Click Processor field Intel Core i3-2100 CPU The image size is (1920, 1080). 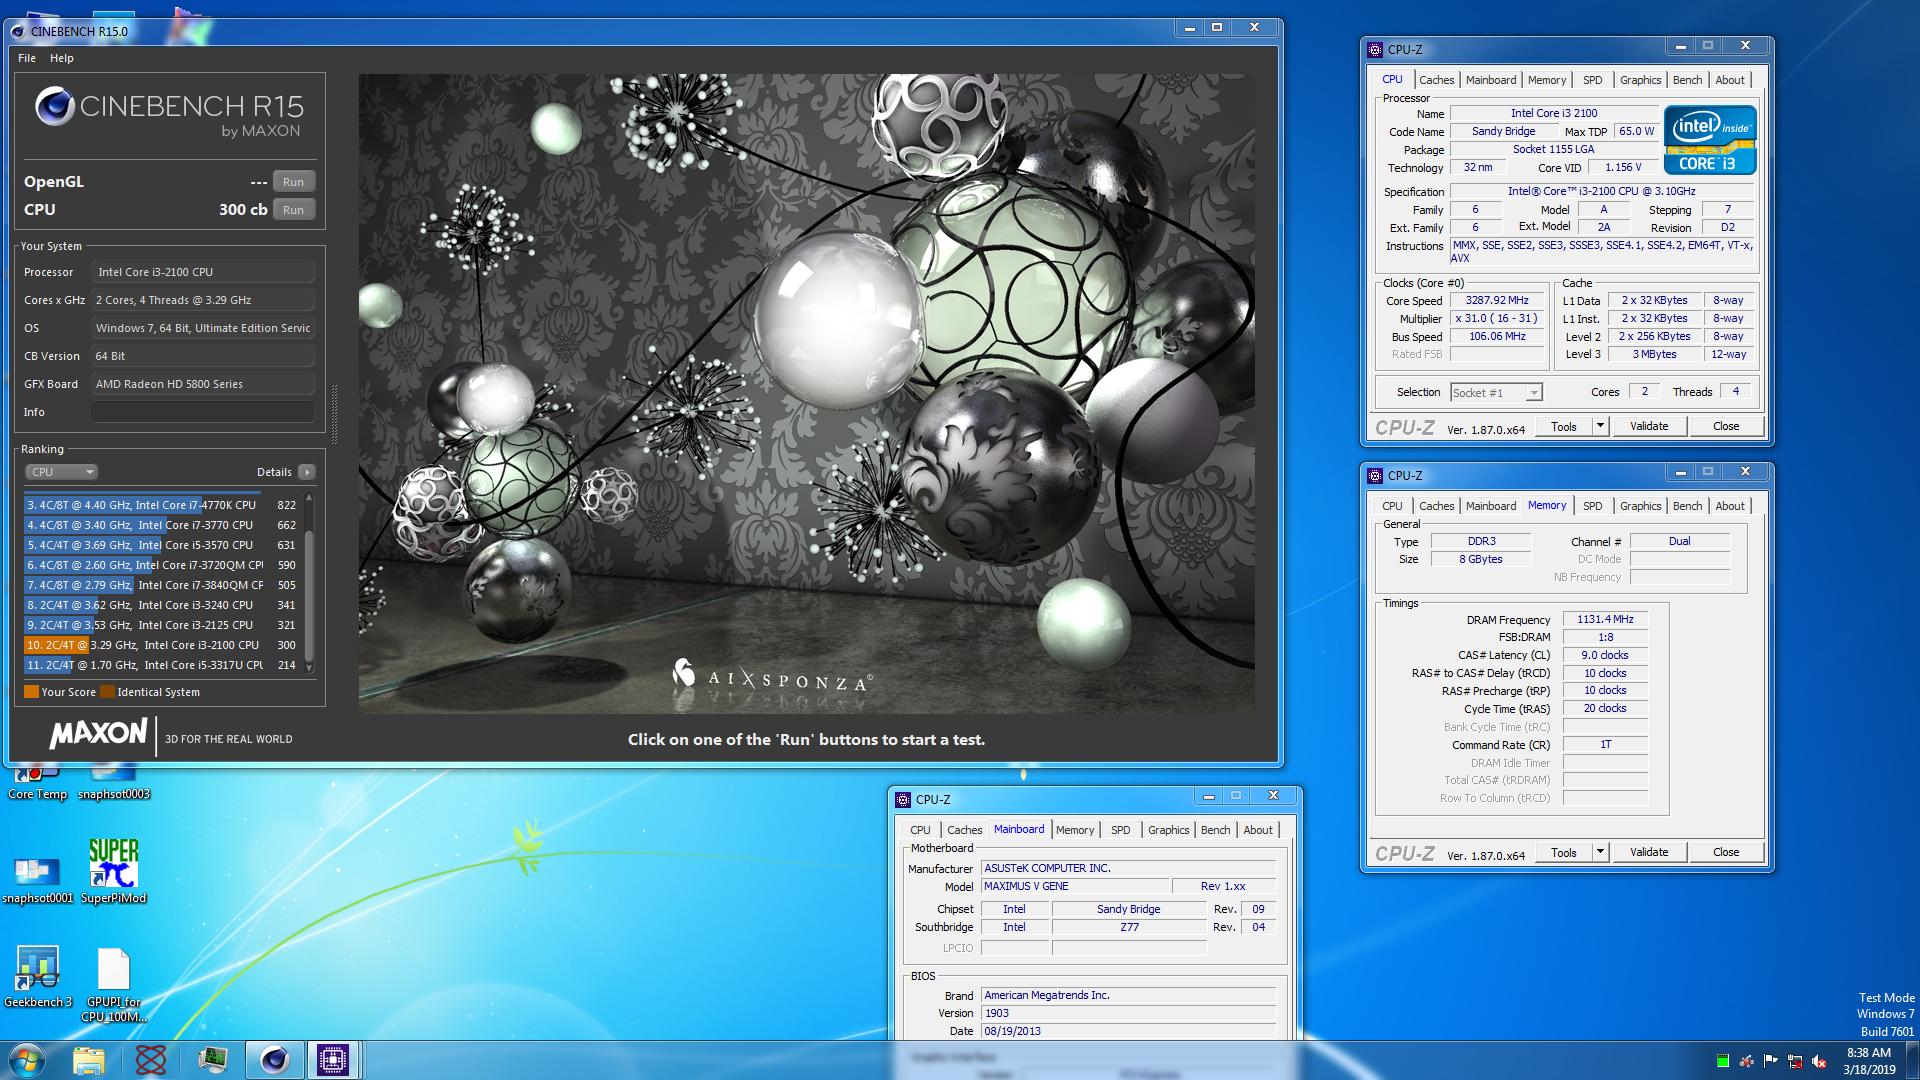coord(203,272)
